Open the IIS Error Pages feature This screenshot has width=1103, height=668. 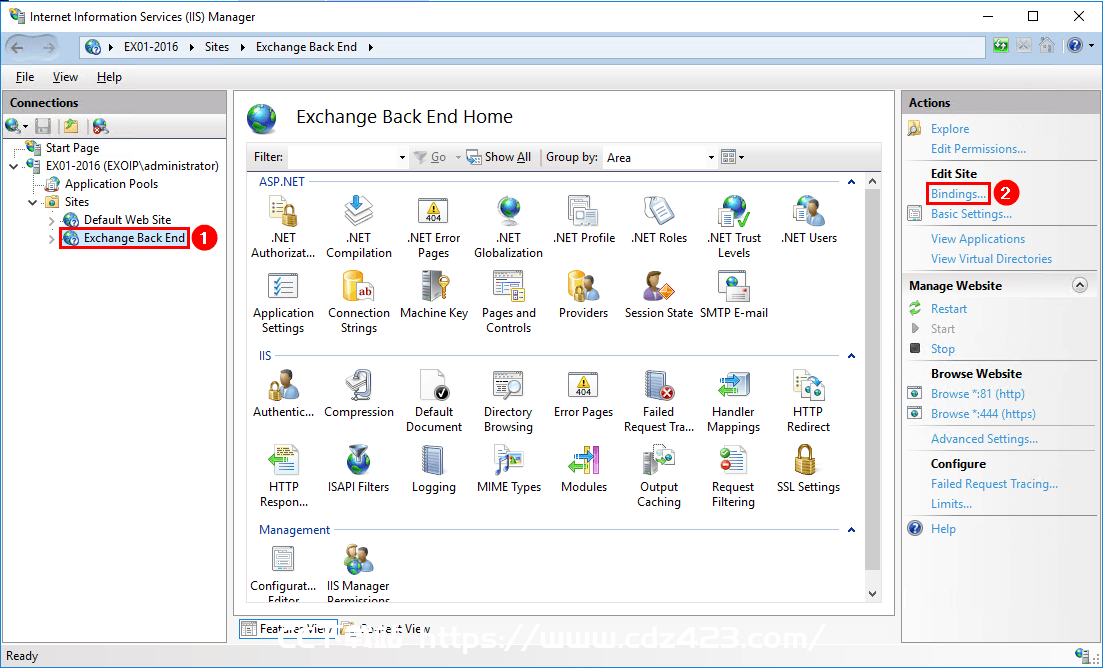click(x=584, y=394)
